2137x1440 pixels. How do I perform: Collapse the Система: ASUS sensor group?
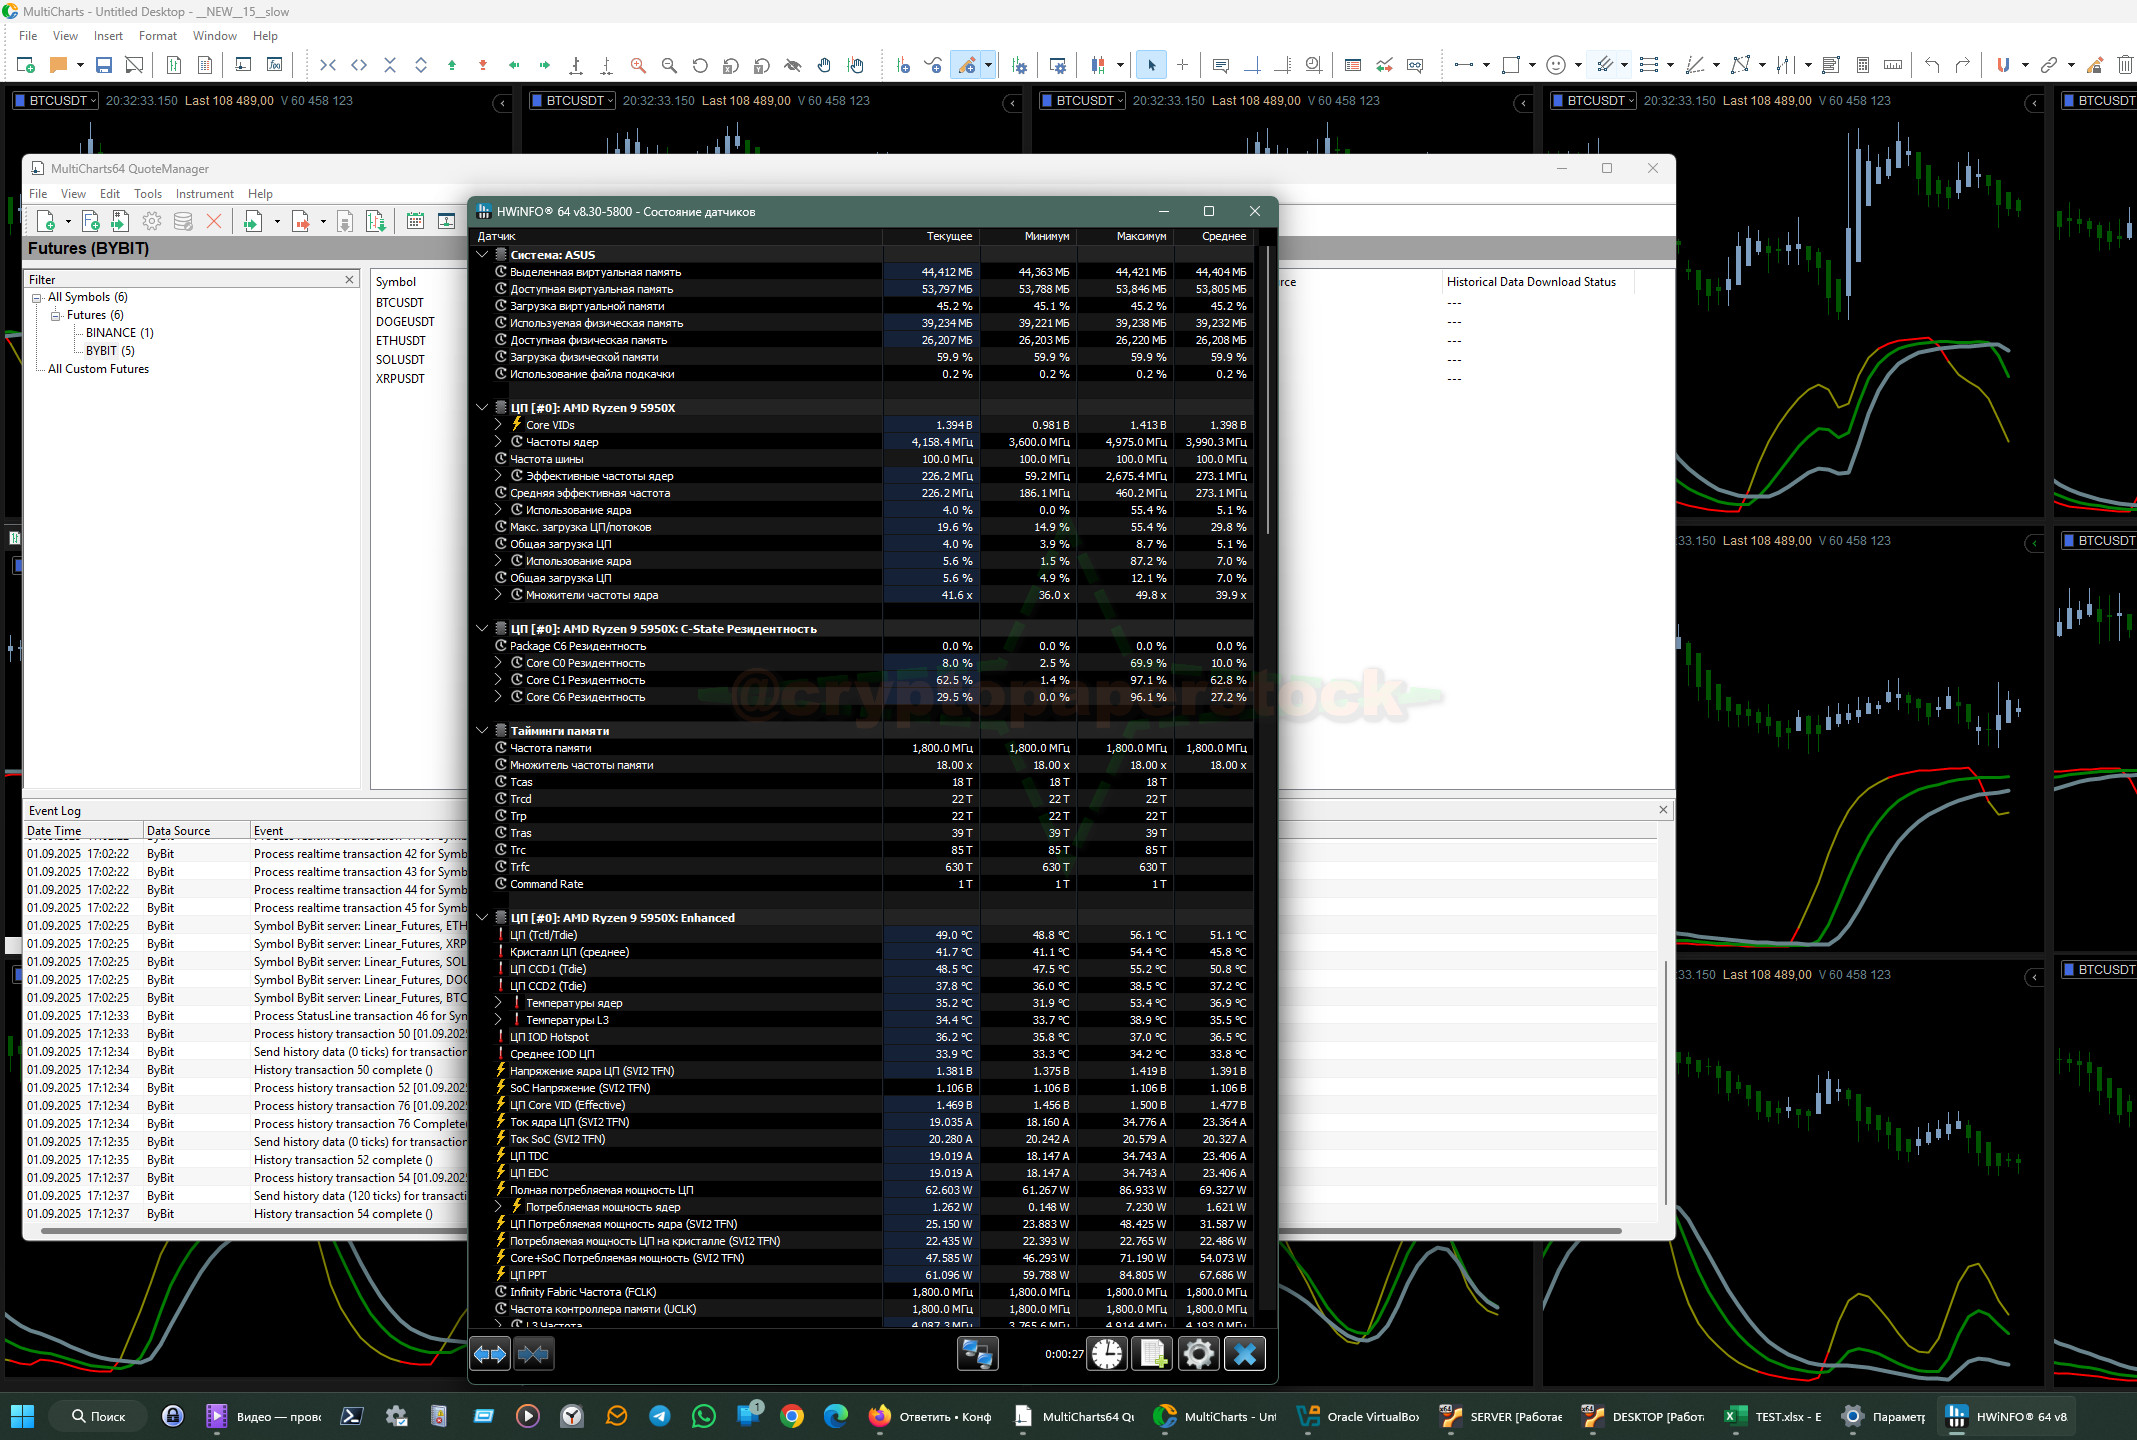tap(482, 254)
